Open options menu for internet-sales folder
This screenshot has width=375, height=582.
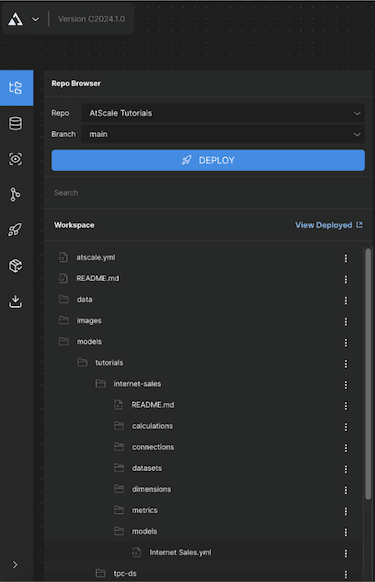click(346, 385)
